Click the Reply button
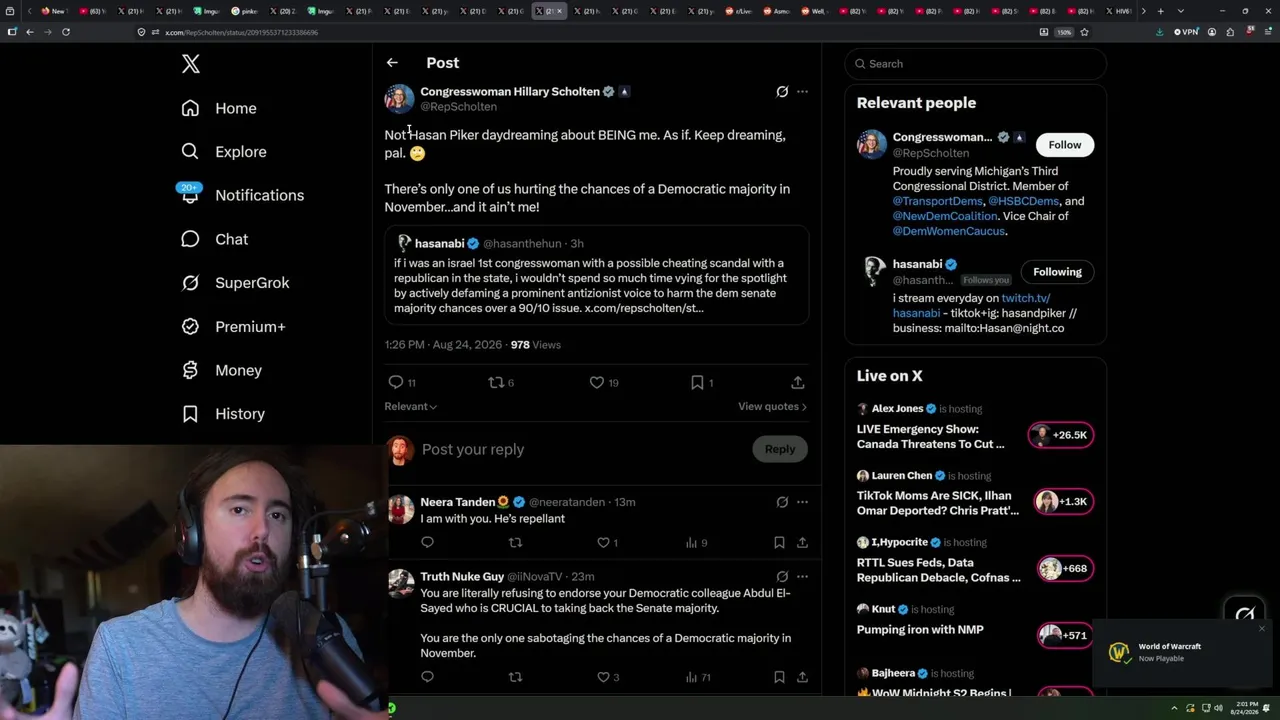The height and width of the screenshot is (720, 1280). coord(780,449)
